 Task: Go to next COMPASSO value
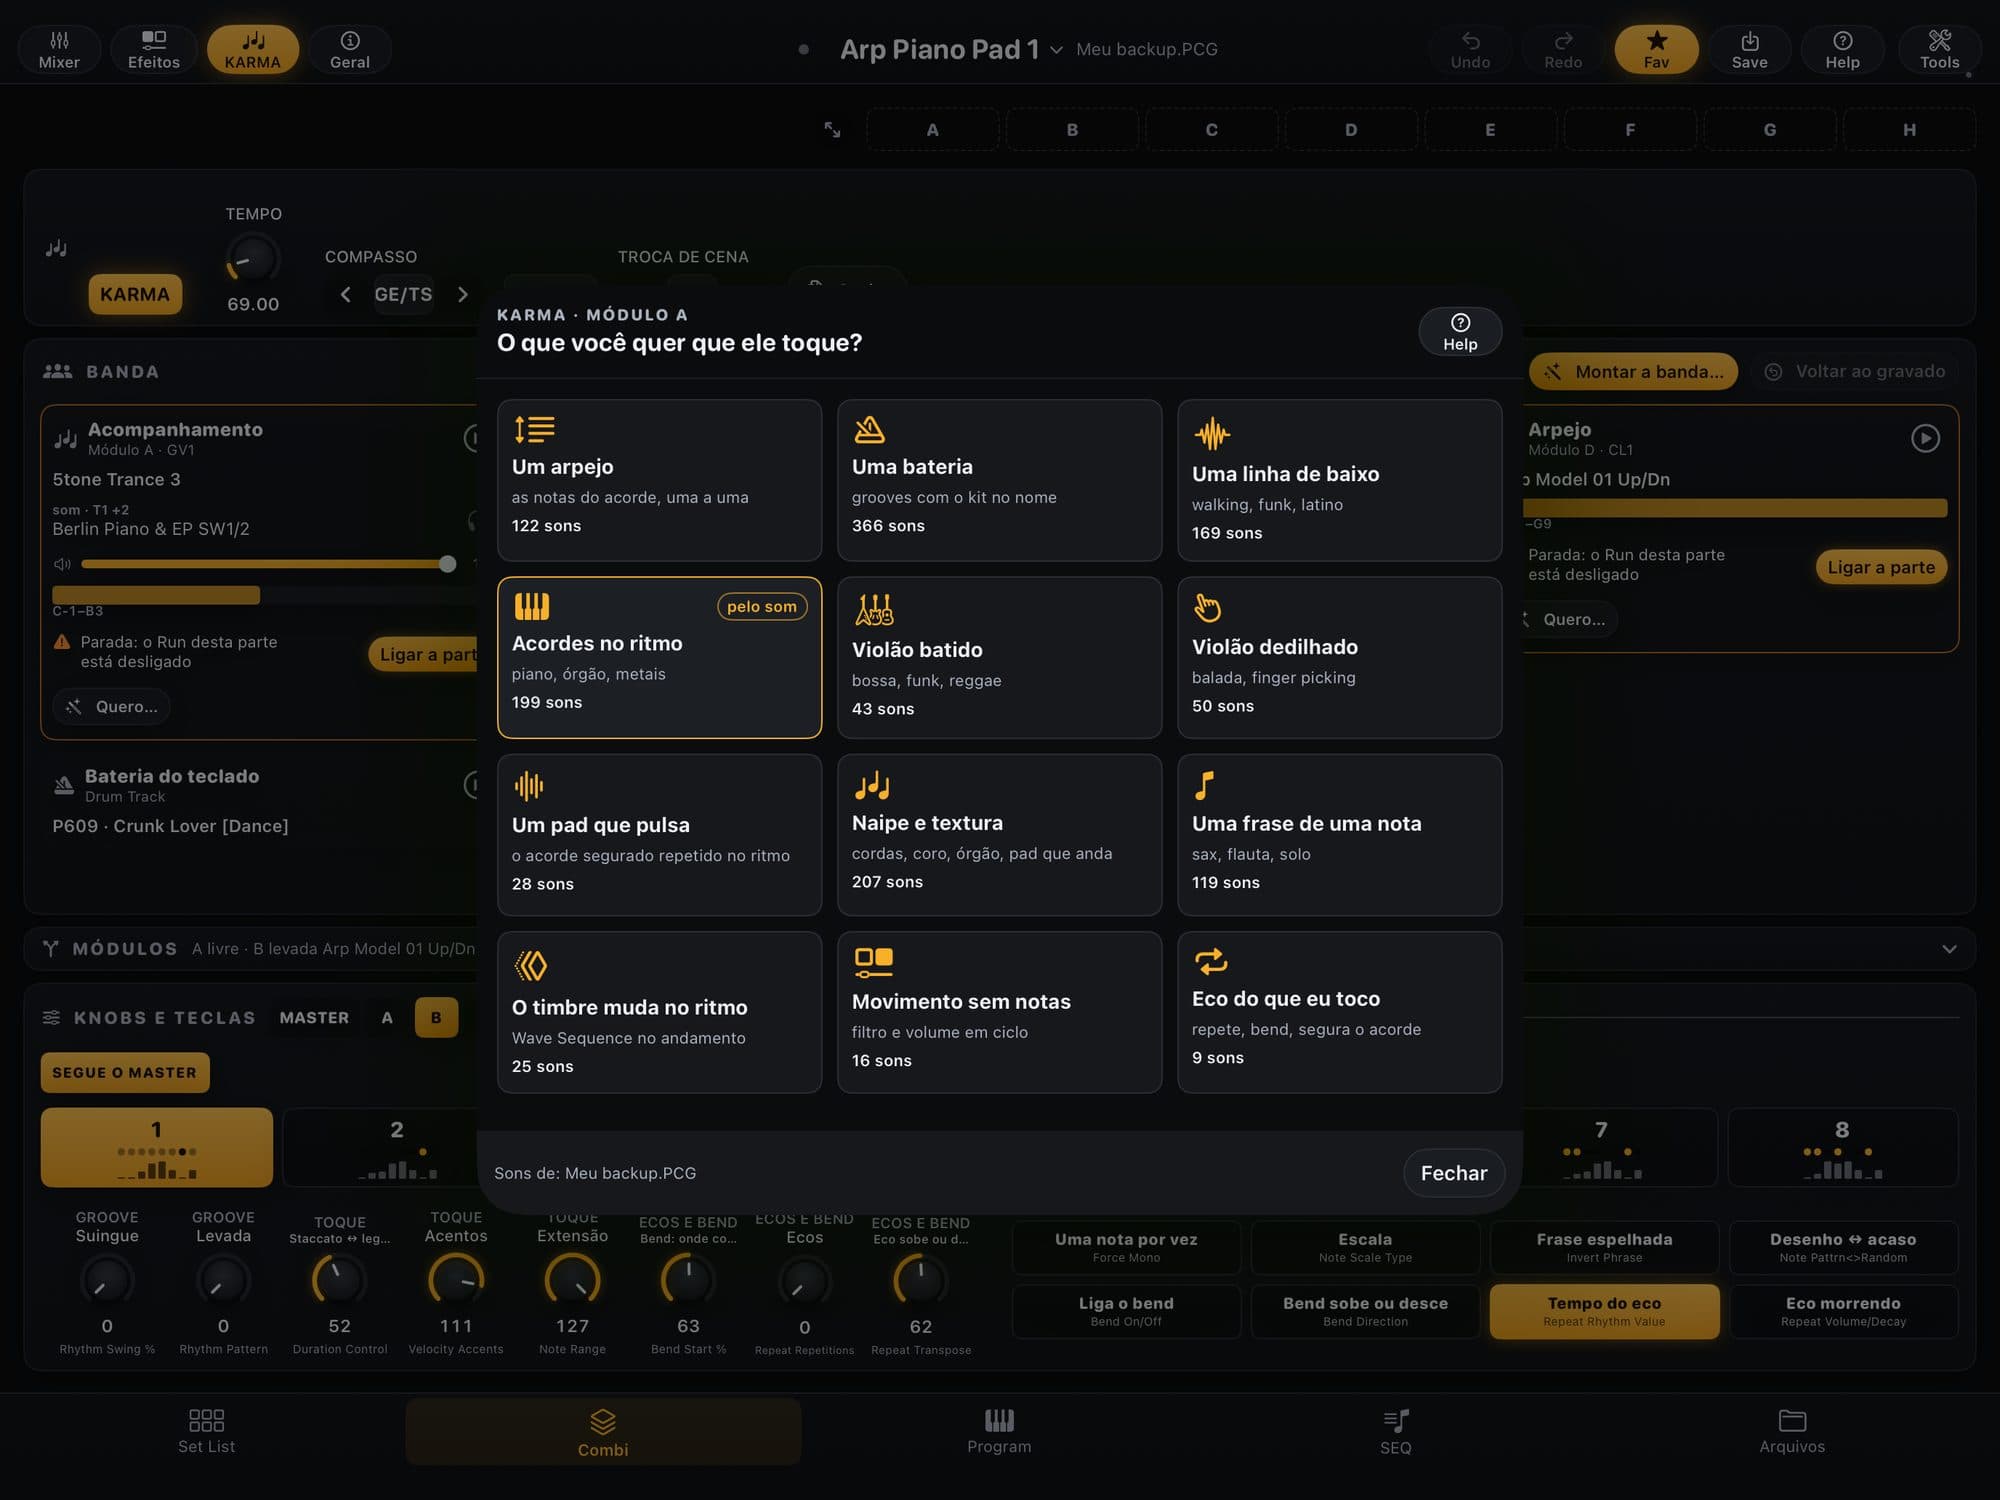click(x=462, y=294)
